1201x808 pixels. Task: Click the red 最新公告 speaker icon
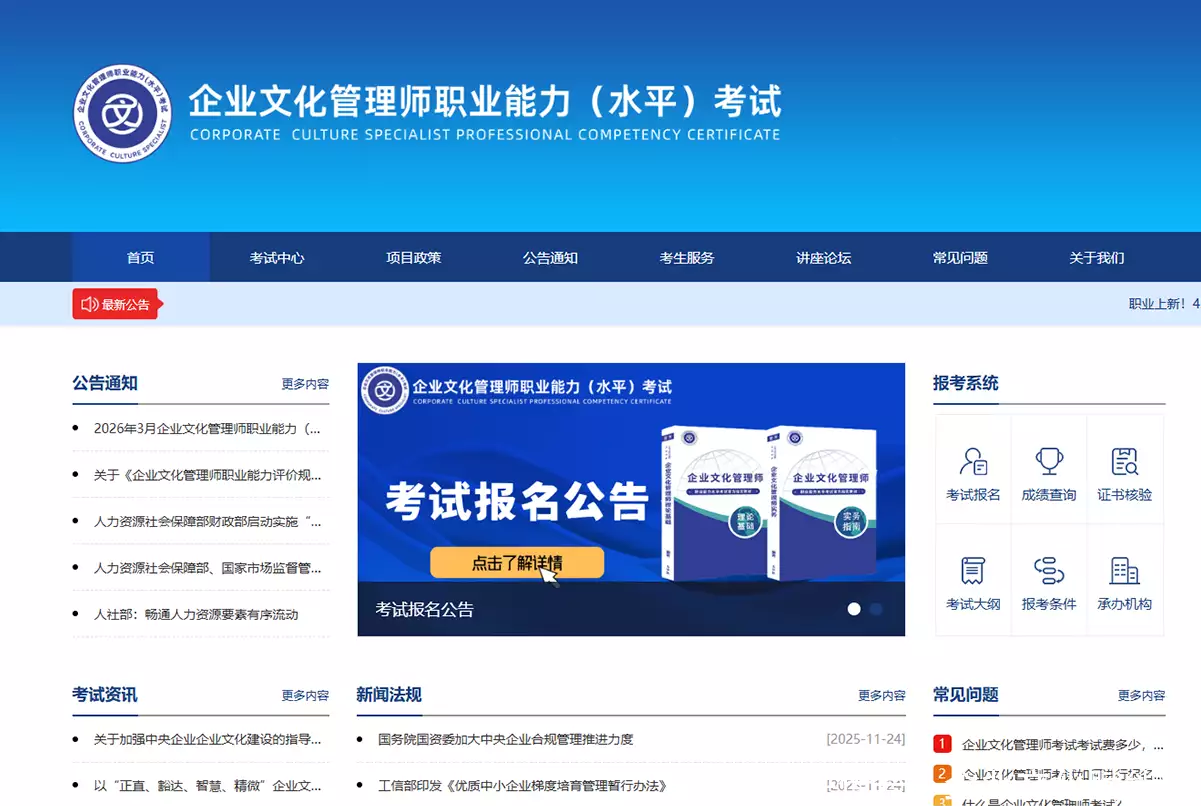coord(89,304)
